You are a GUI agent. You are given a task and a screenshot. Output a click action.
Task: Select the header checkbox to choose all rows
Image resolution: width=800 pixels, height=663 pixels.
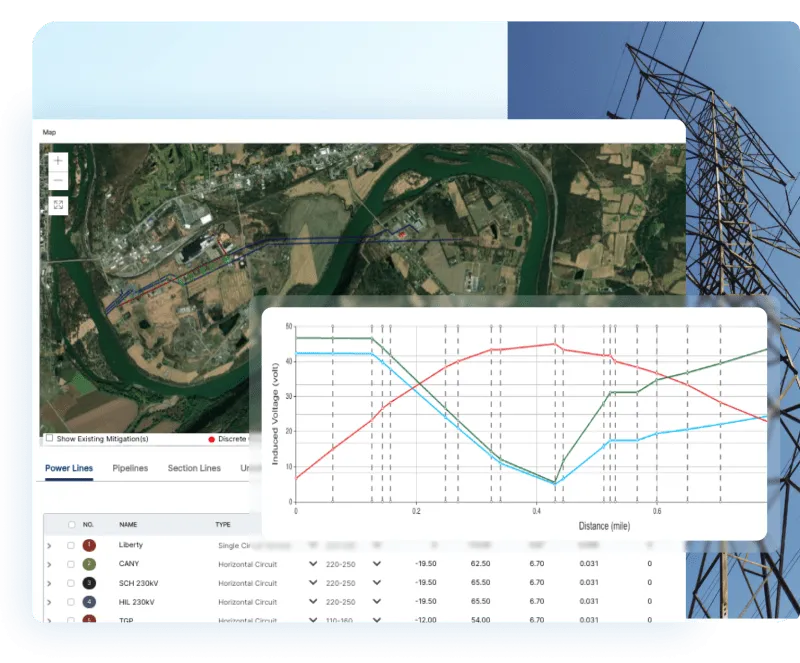click(69, 524)
